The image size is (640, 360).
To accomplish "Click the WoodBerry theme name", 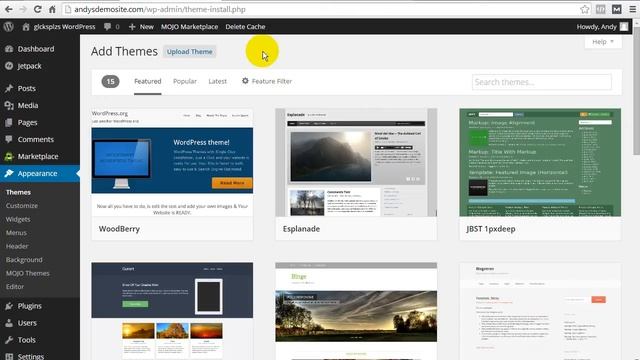I will point(119,229).
